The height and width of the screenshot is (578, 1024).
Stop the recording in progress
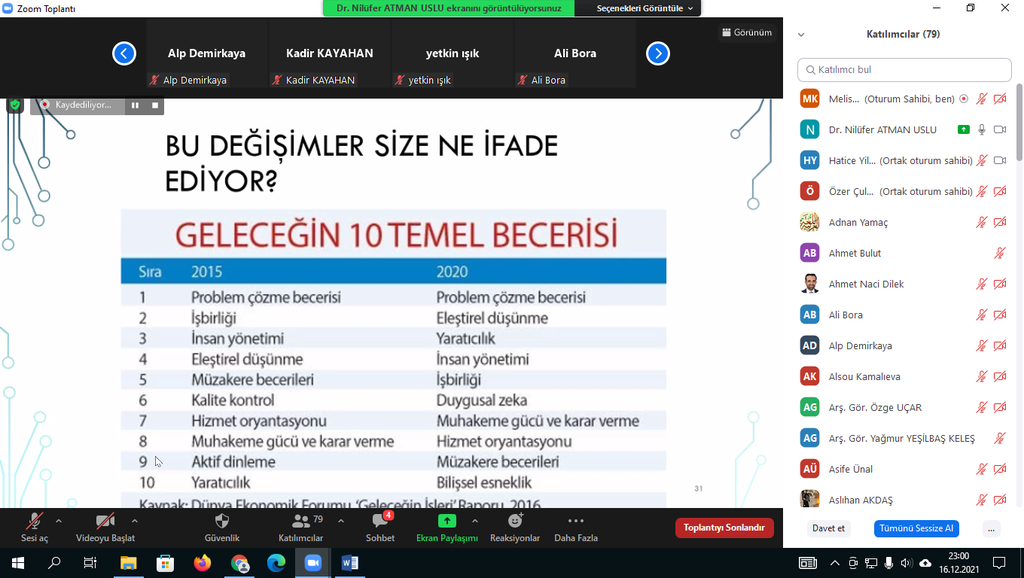[x=155, y=105]
